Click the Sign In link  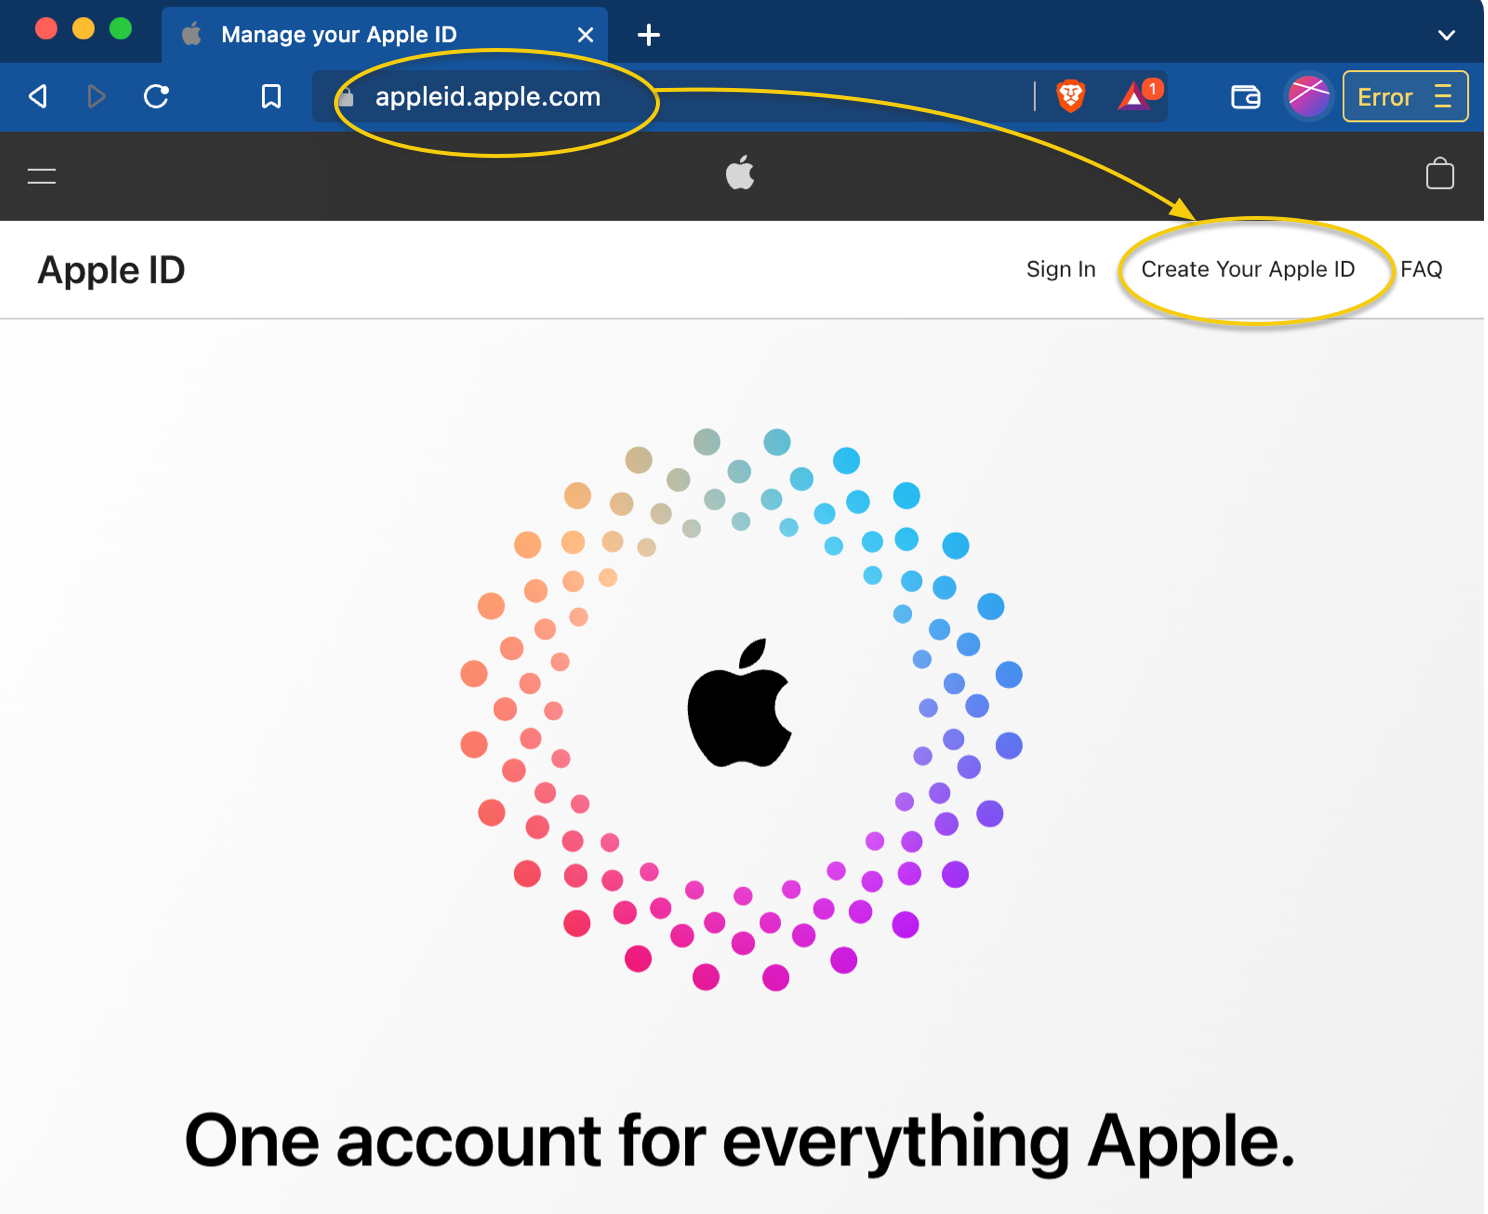1061,269
